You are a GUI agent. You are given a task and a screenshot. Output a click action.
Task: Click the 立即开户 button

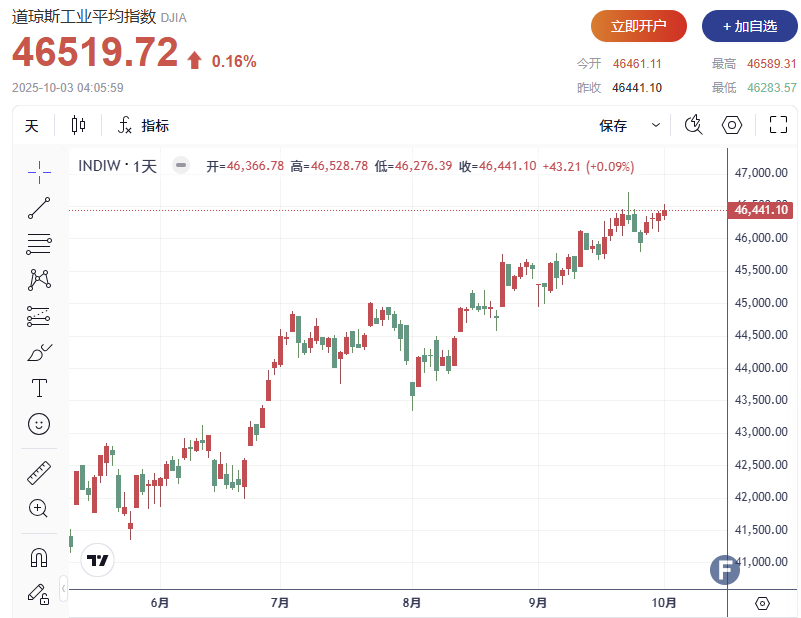tap(639, 26)
